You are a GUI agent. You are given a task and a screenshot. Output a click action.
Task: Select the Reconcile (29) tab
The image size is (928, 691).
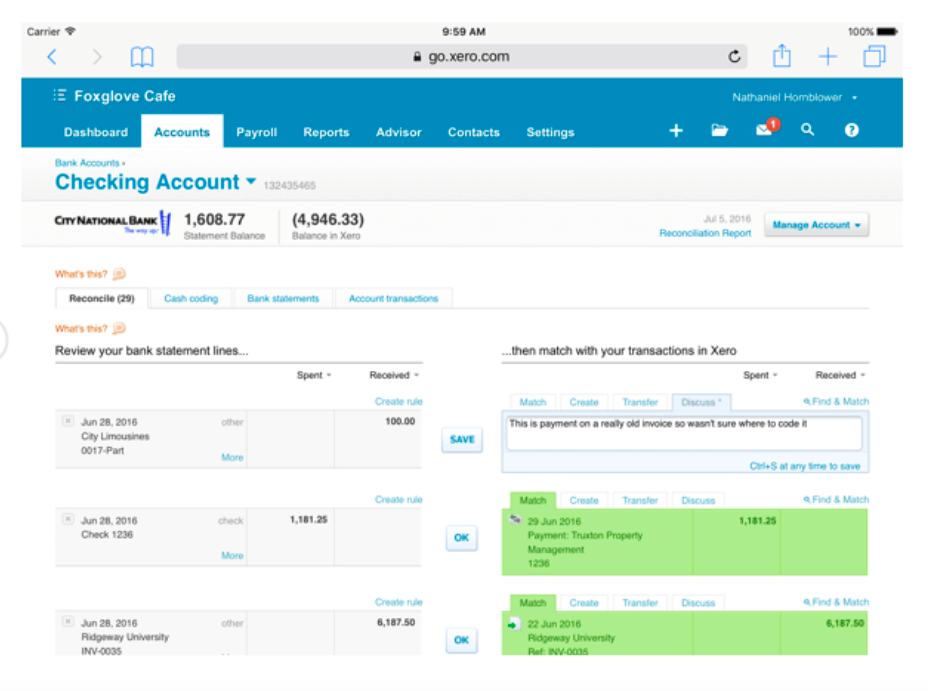102,298
